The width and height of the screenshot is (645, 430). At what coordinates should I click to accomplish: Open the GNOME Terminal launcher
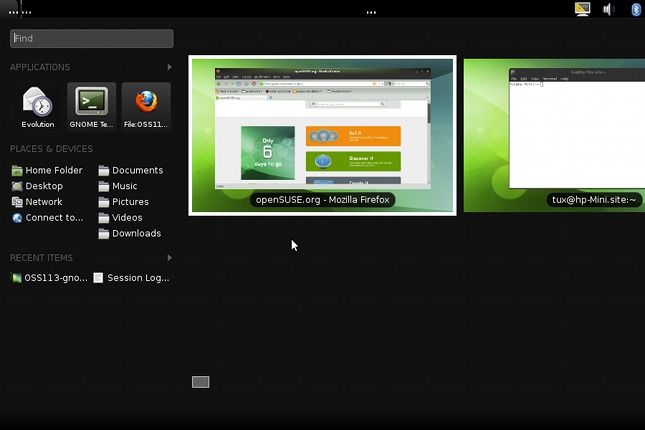pyautogui.click(x=91, y=107)
